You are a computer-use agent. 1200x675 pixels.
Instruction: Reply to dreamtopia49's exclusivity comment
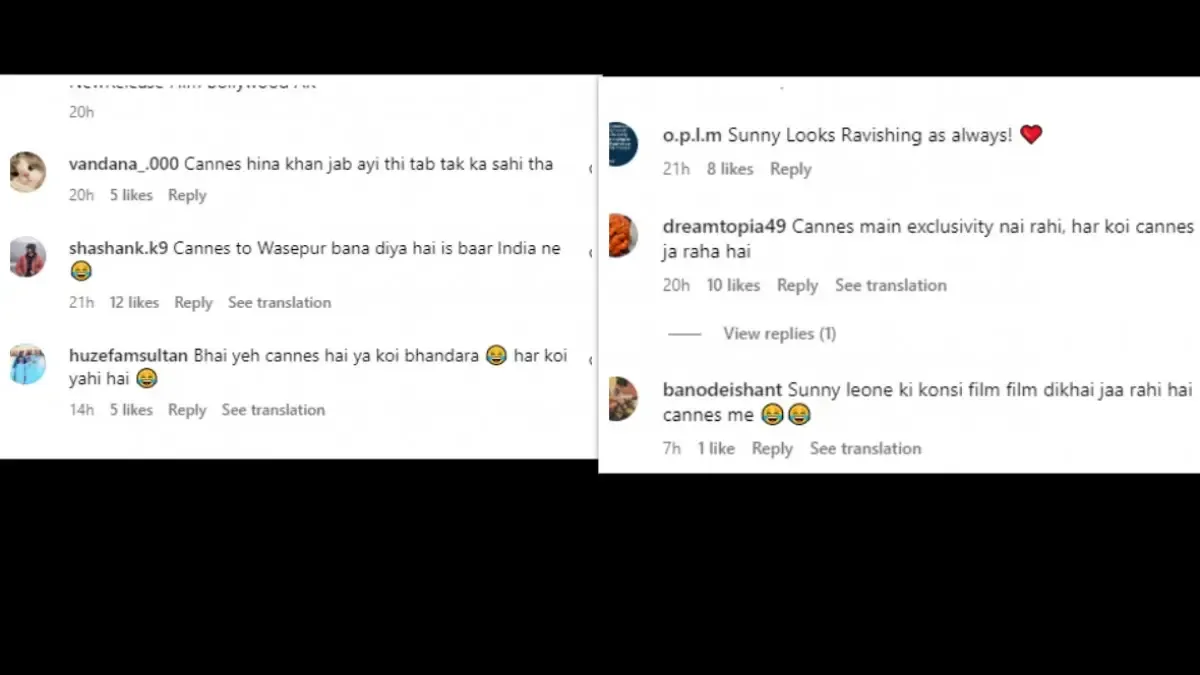point(797,285)
